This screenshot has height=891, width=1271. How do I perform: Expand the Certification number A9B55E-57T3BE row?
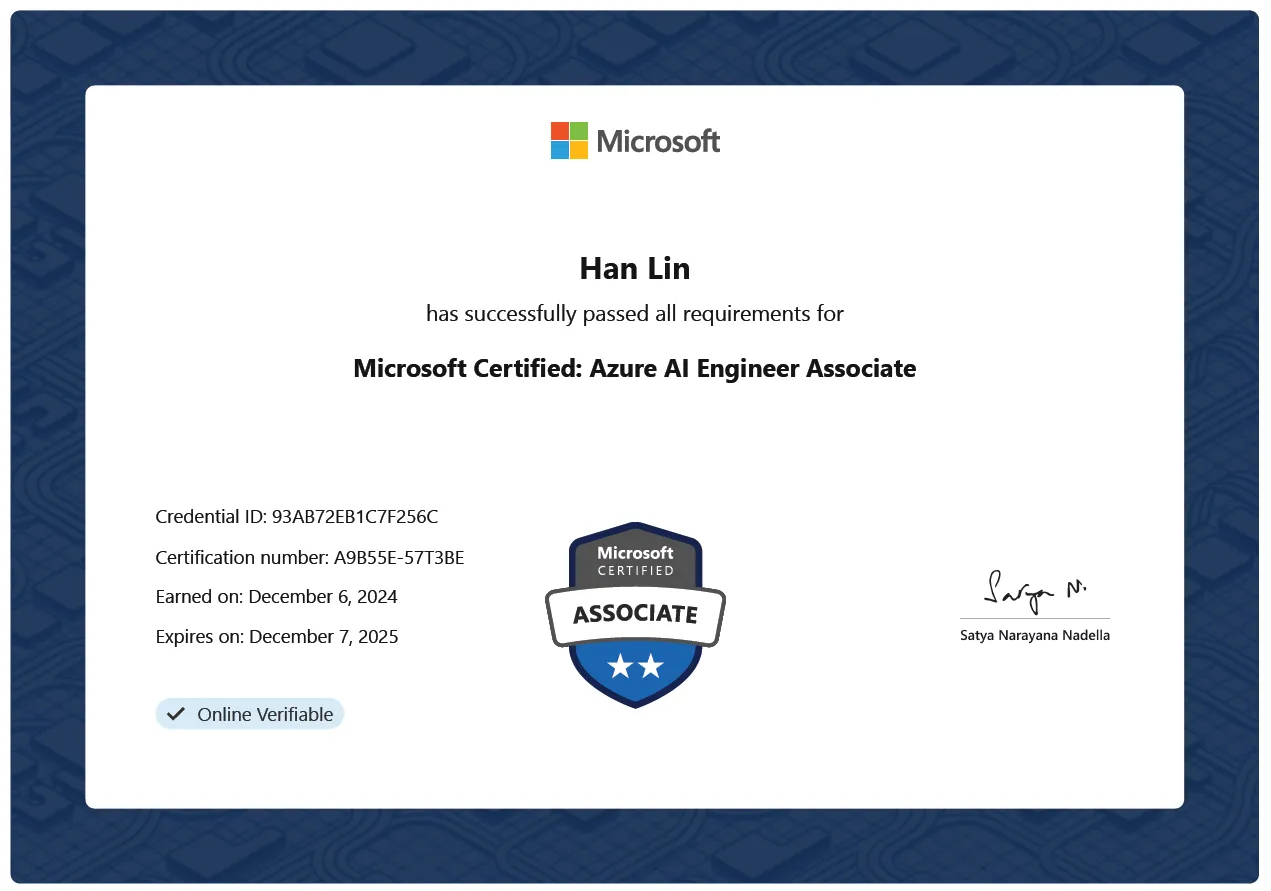pos(309,557)
